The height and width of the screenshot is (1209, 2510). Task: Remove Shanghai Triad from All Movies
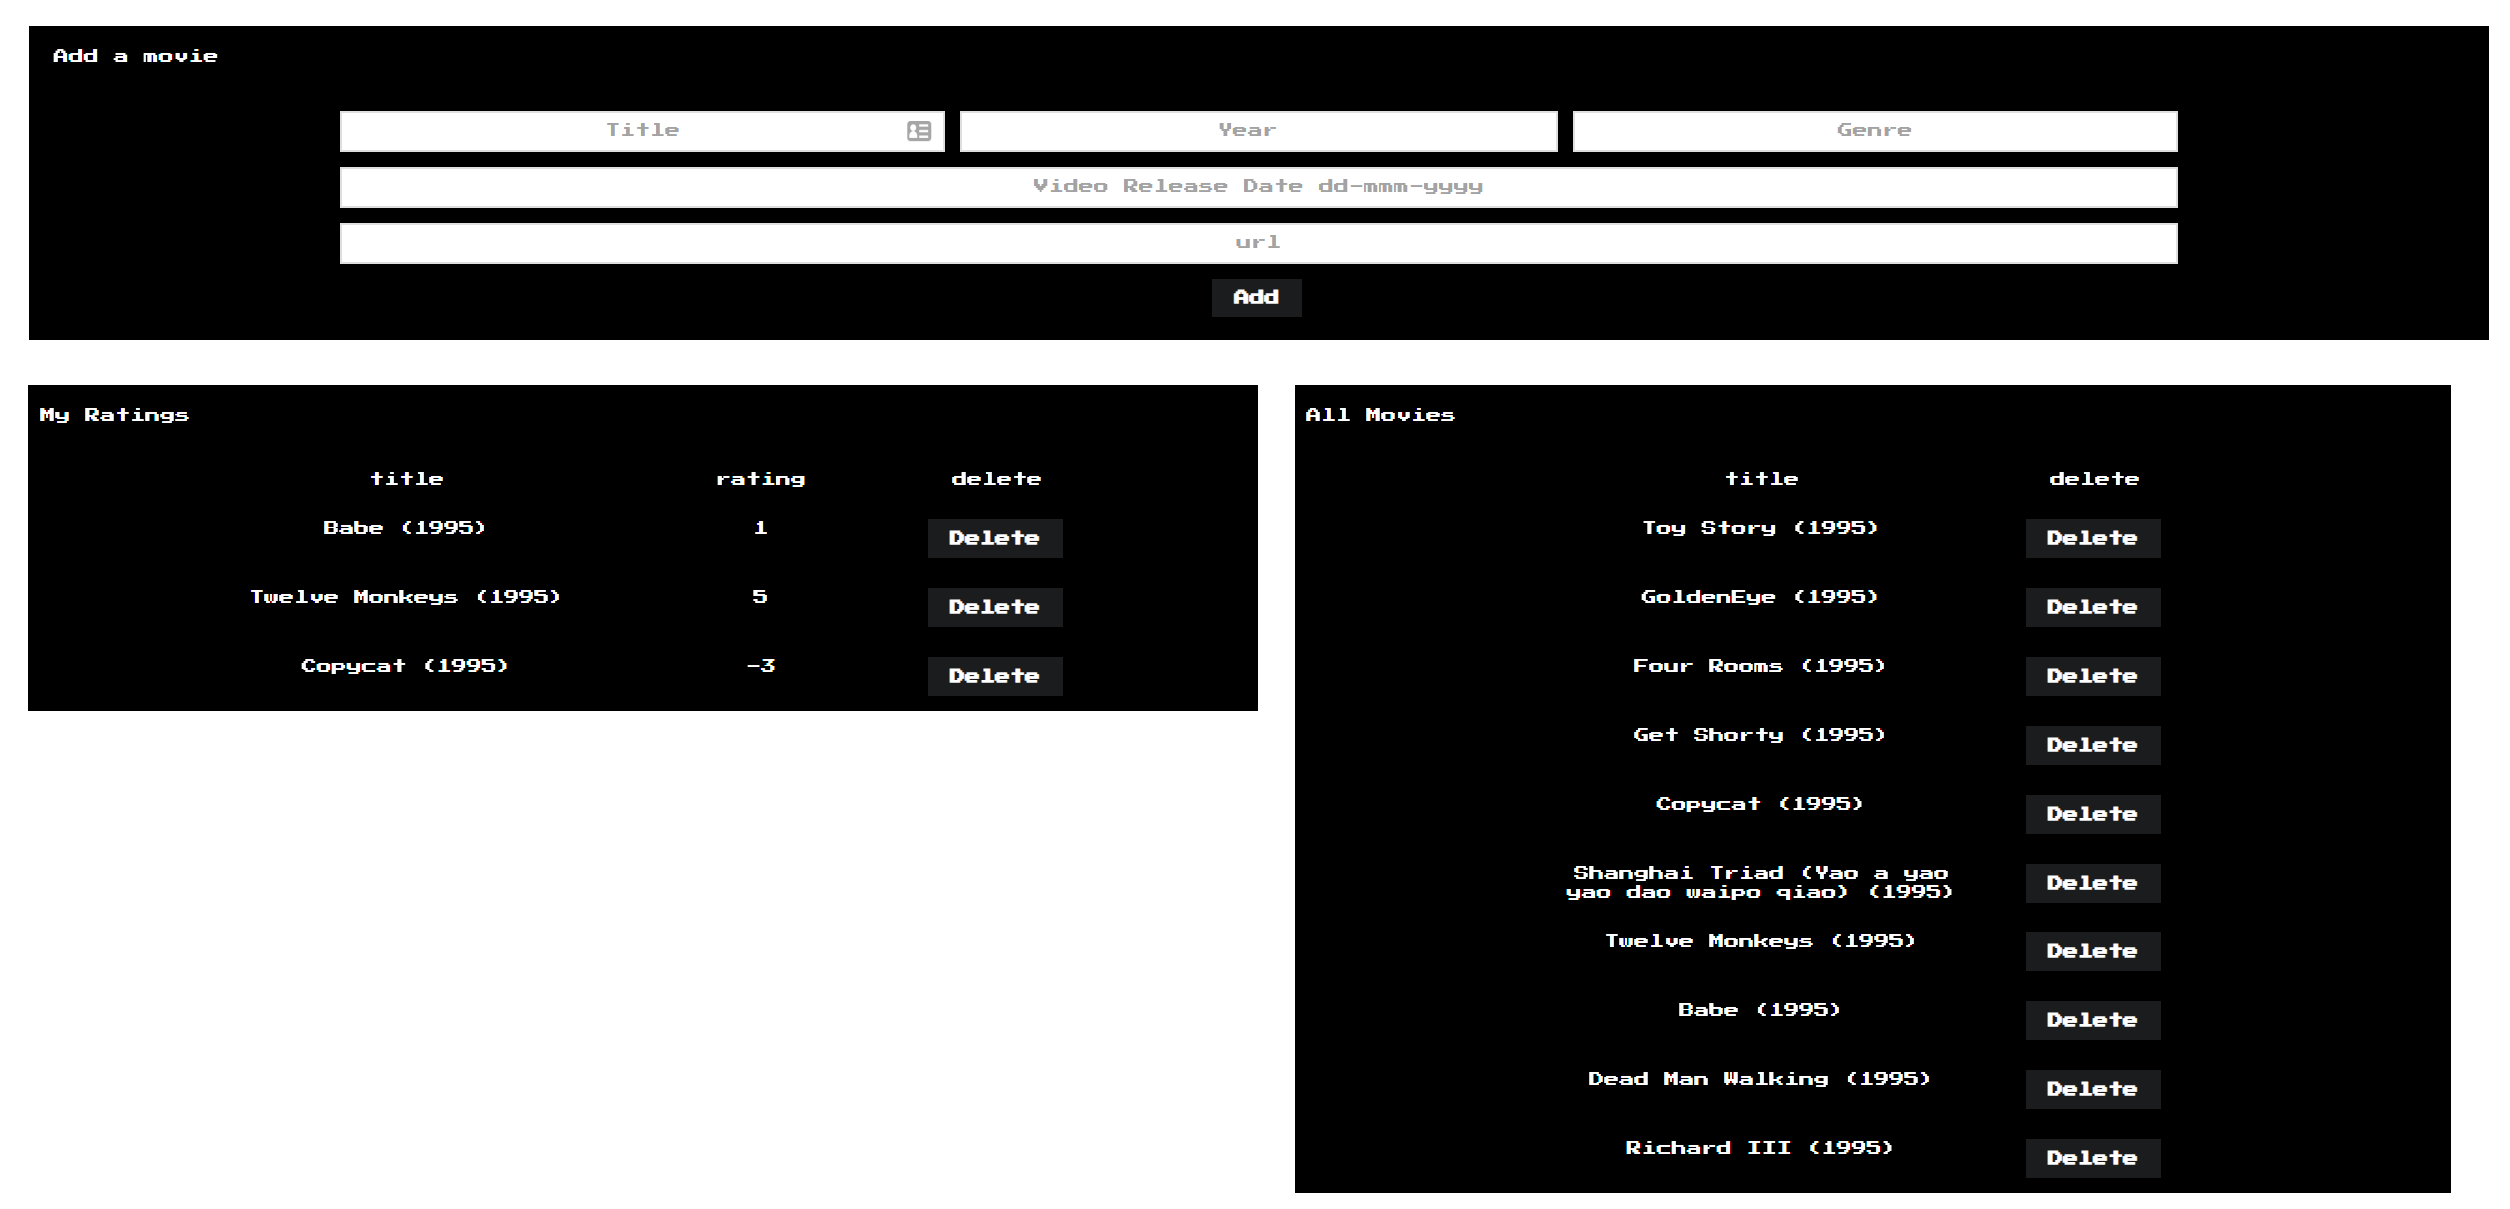pos(2092,883)
